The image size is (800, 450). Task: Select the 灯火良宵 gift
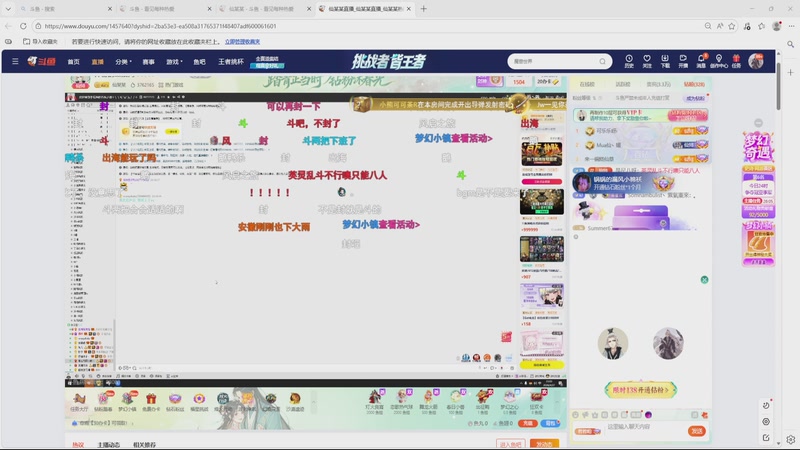pyautogui.click(x=374, y=402)
